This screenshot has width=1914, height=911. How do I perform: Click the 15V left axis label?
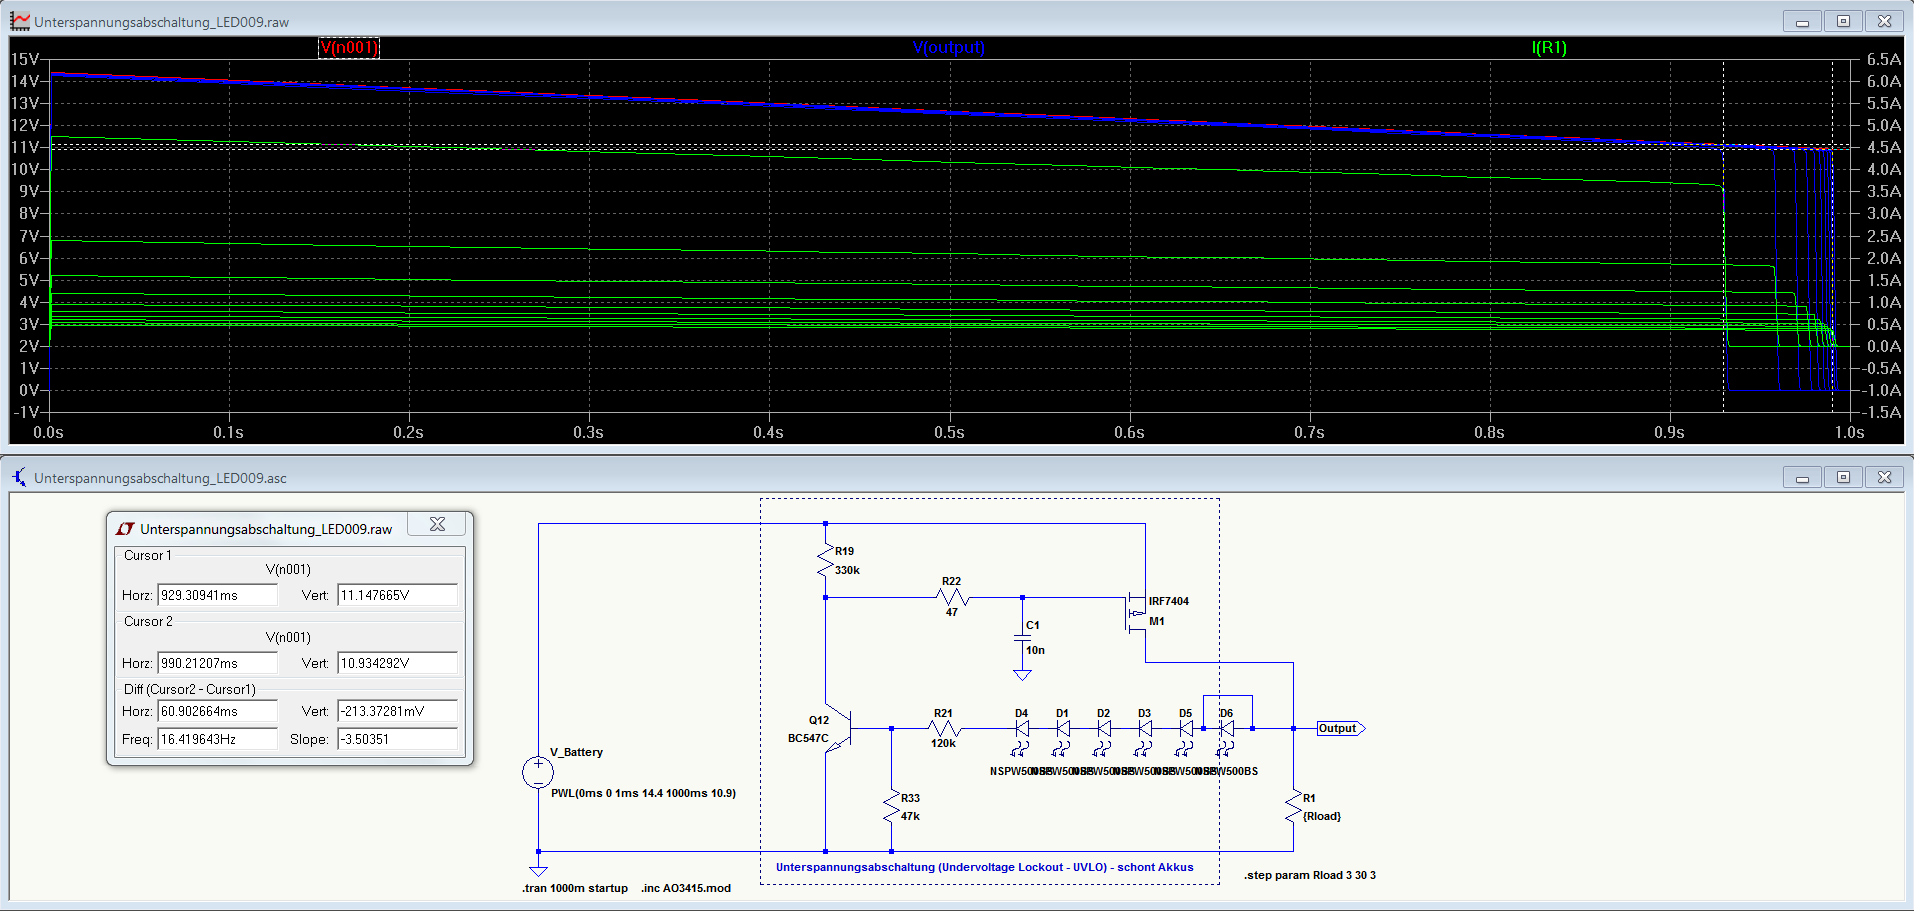(x=25, y=59)
